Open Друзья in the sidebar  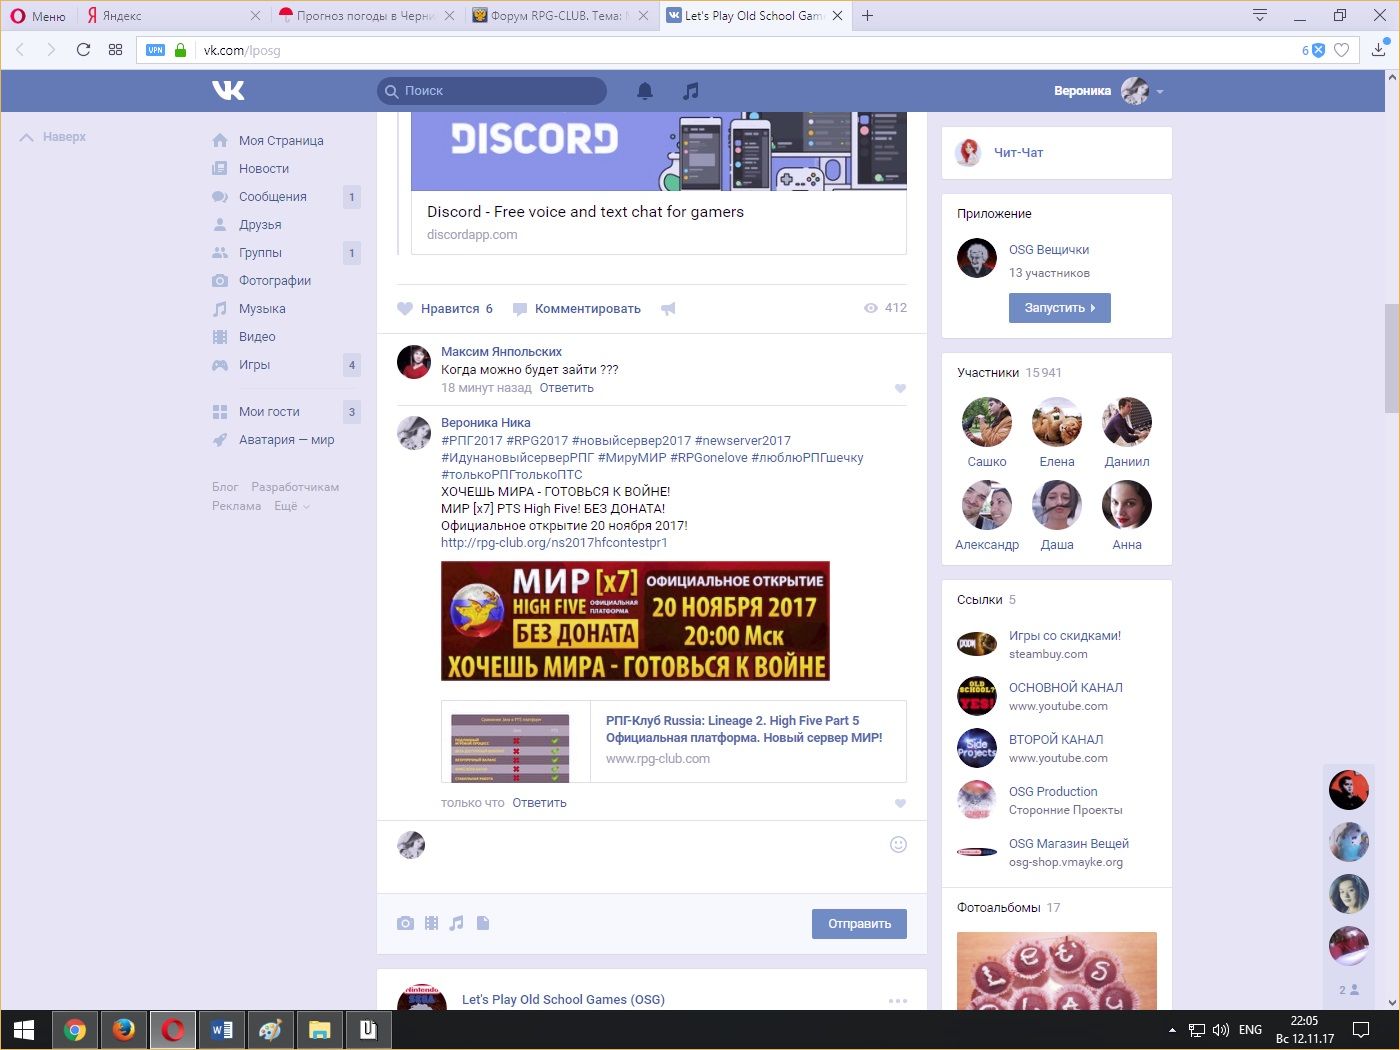260,225
